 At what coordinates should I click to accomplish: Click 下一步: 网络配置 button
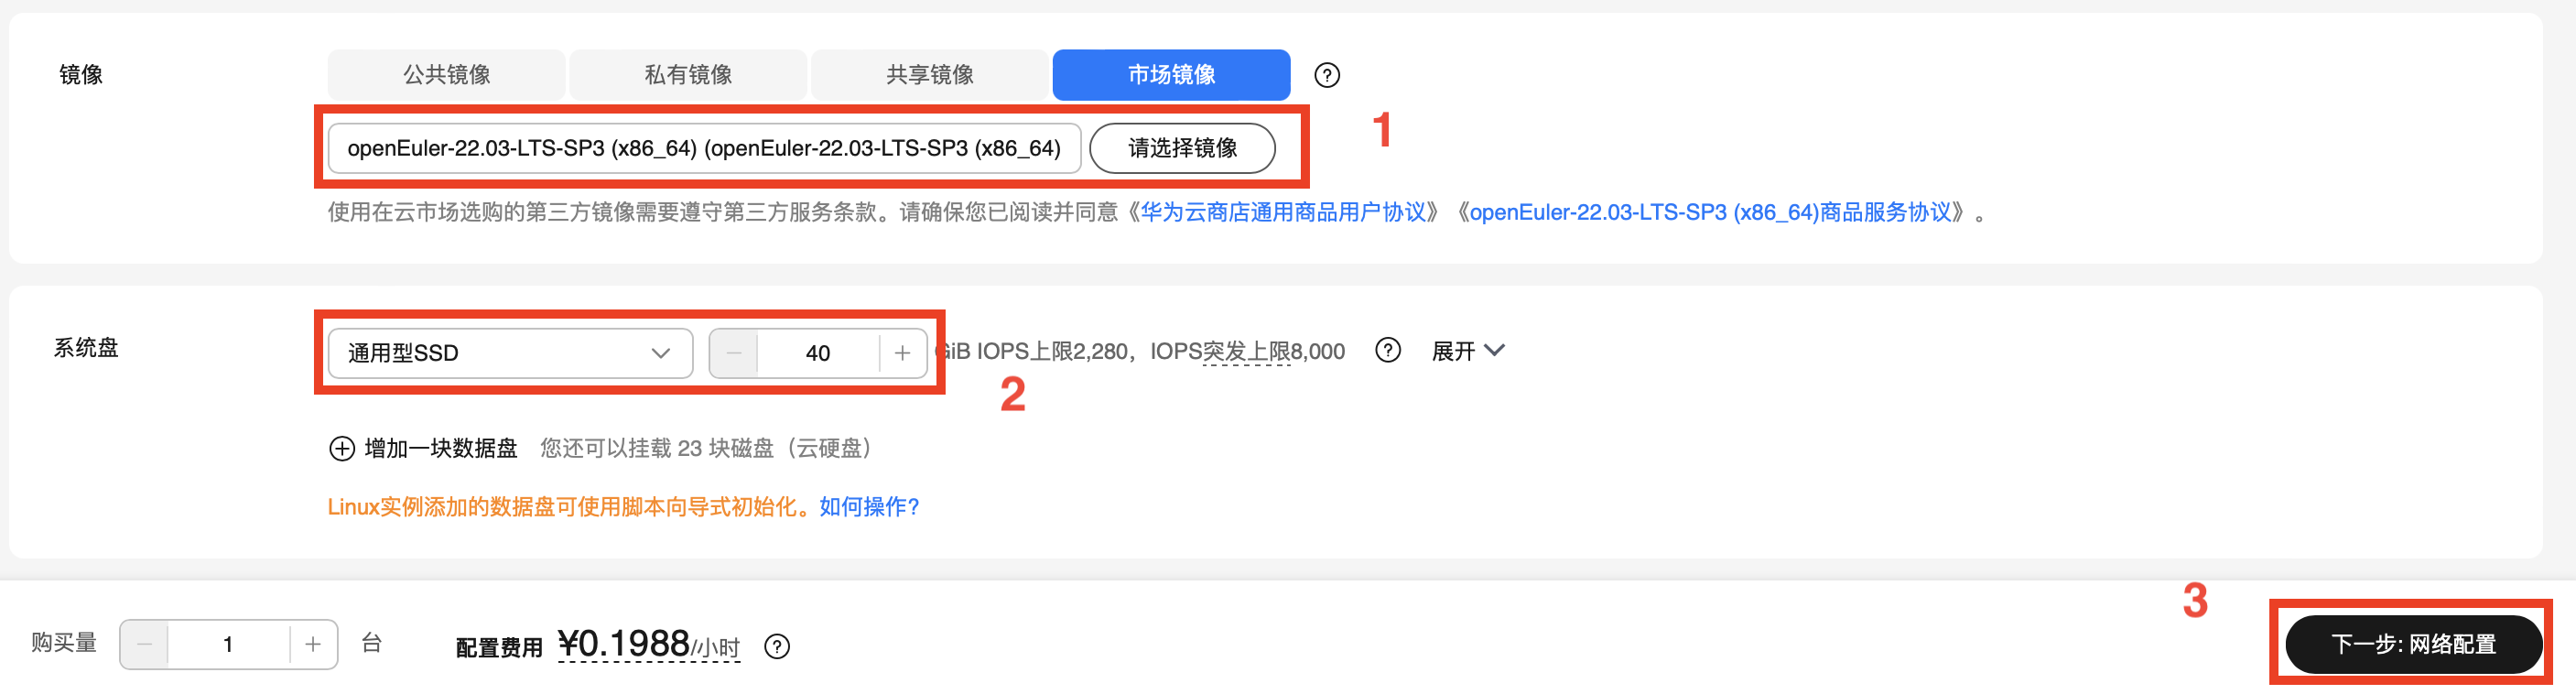pos(2413,644)
